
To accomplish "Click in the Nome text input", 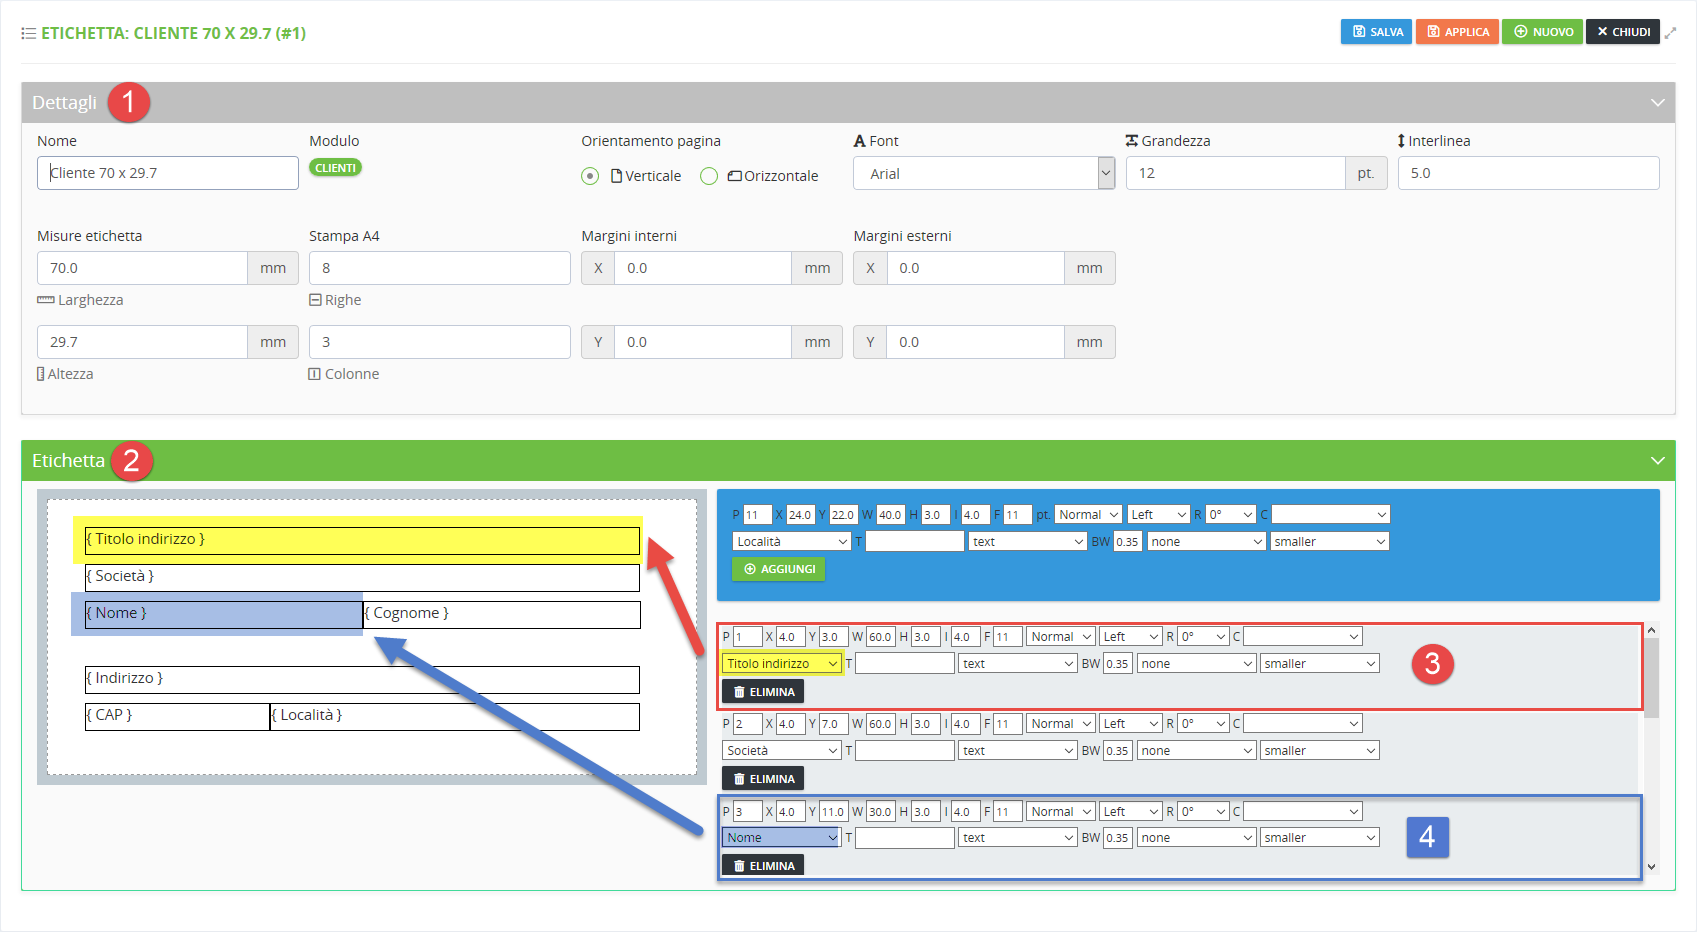I will pyautogui.click(x=168, y=173).
